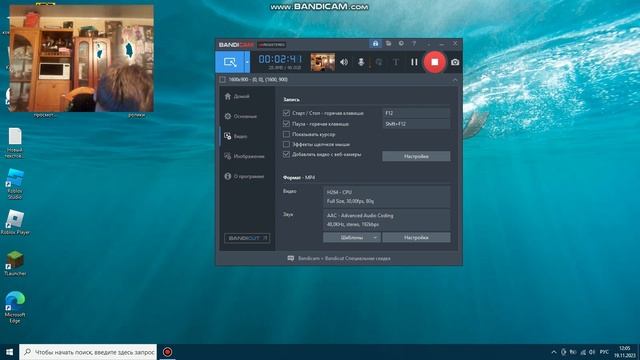640x360 pixels.
Task: Click the F12 hotkey input field
Action: point(416,113)
